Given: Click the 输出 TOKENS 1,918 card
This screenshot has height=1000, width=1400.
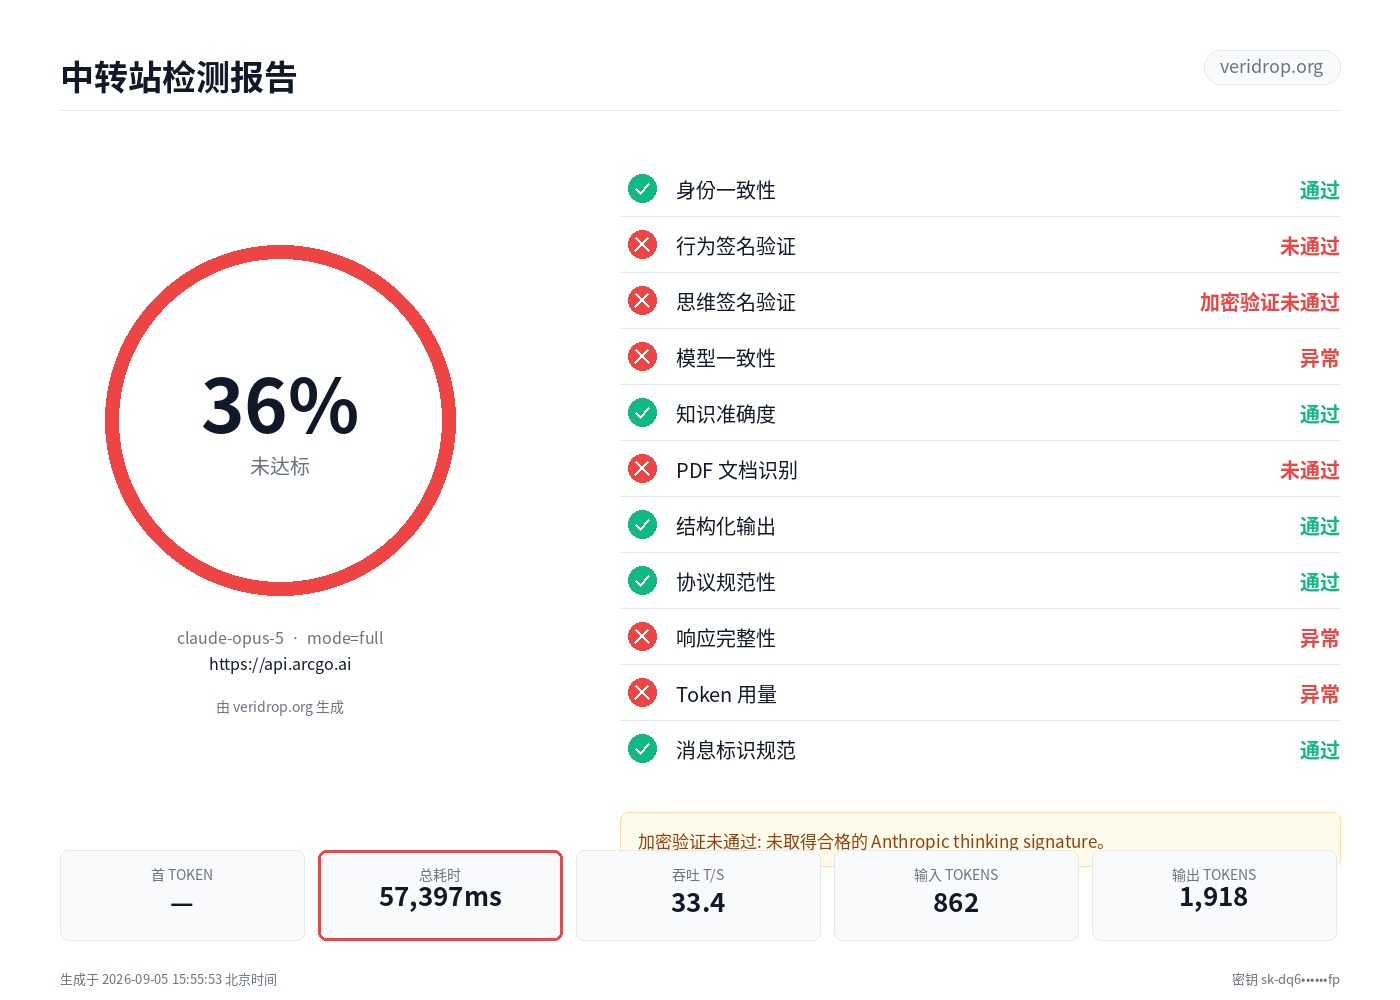Looking at the screenshot, I should point(1214,895).
